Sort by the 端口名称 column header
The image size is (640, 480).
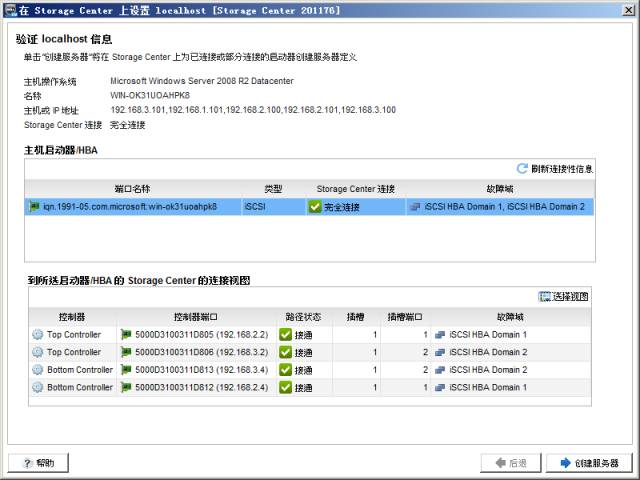tap(132, 188)
